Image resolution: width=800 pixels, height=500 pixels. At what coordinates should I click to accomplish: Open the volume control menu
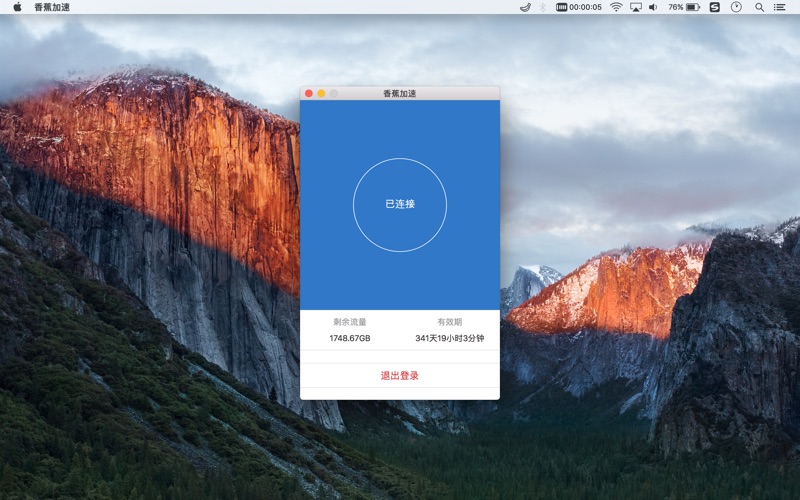653,7
